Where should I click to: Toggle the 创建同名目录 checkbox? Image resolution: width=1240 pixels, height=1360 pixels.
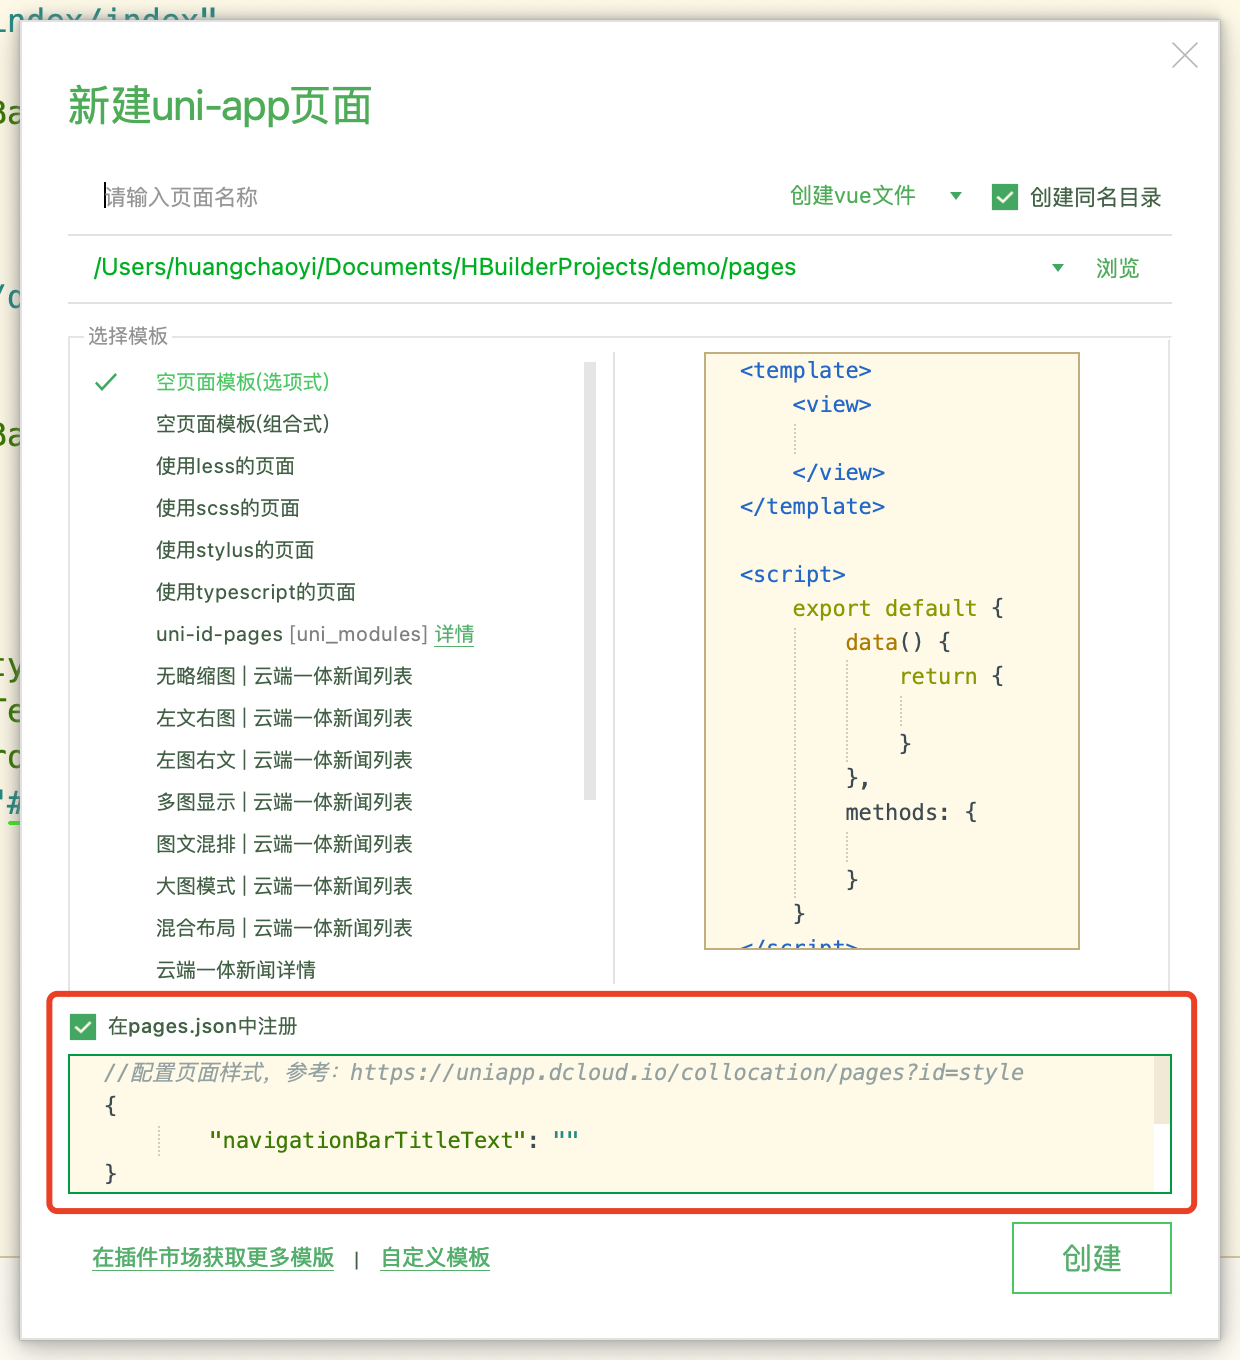1005,197
